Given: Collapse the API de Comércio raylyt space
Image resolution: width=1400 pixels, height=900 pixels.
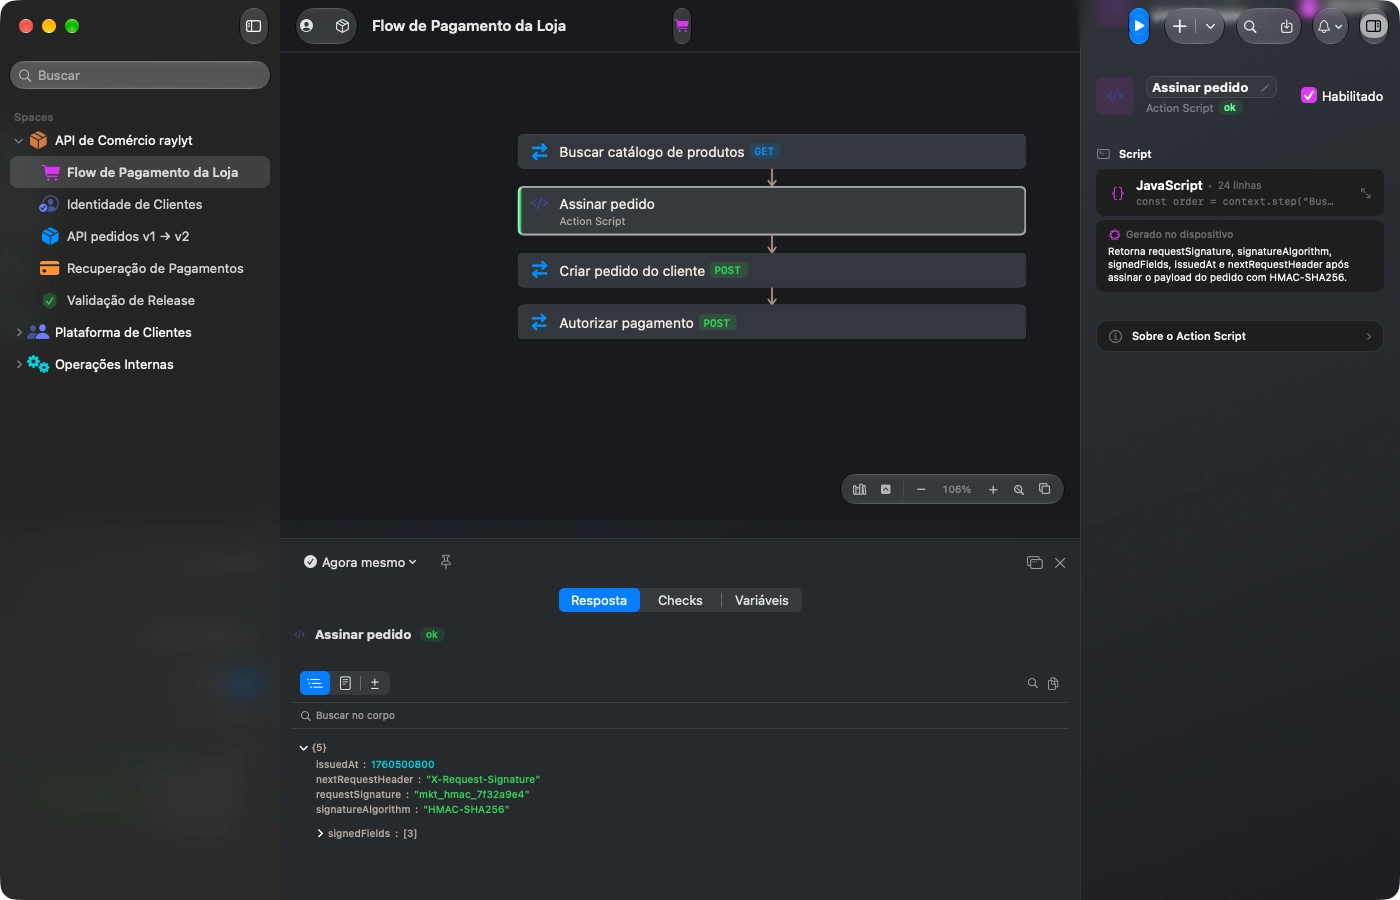Looking at the screenshot, I should point(19,141).
